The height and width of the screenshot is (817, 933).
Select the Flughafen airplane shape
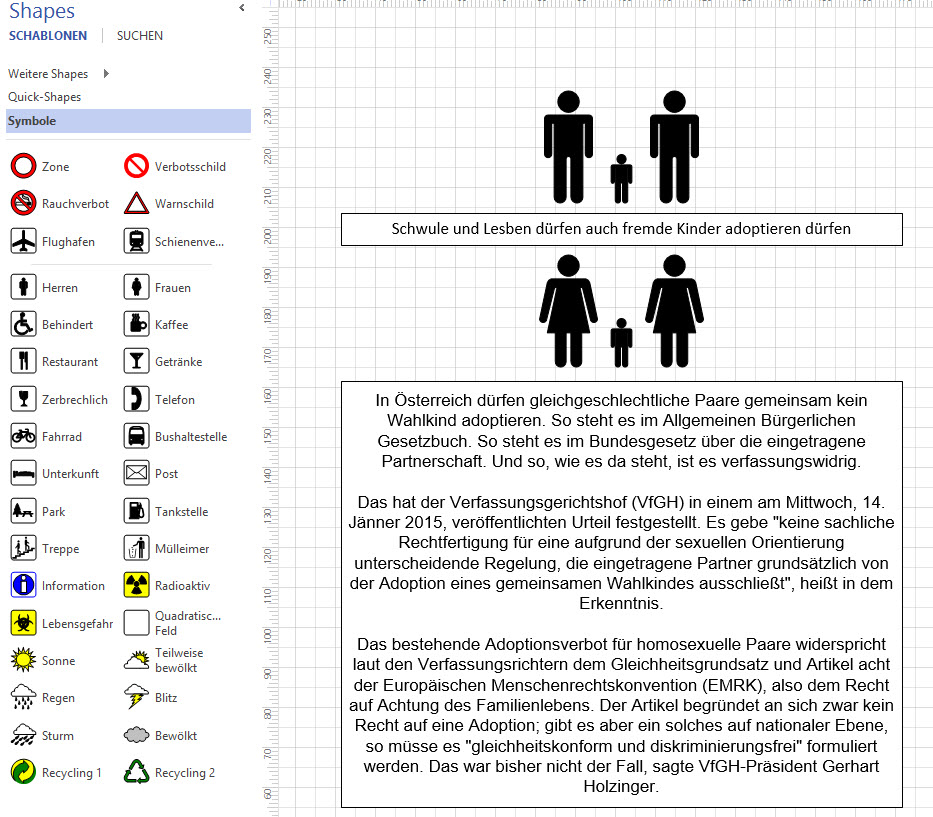click(x=24, y=242)
